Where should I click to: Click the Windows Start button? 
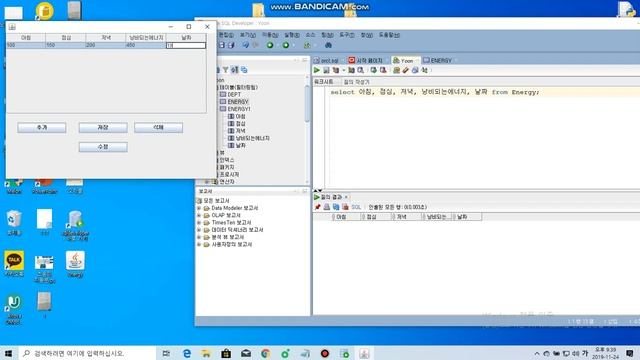click(8, 353)
